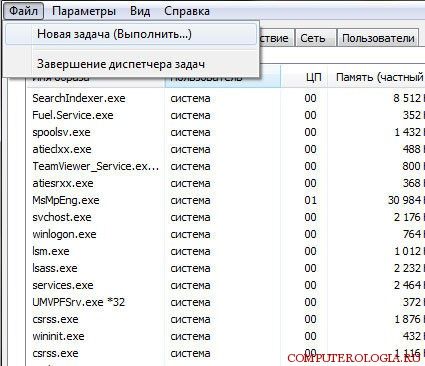Select the wininit.exe process
Viewport: 425px width, 366px height.
(x=58, y=336)
